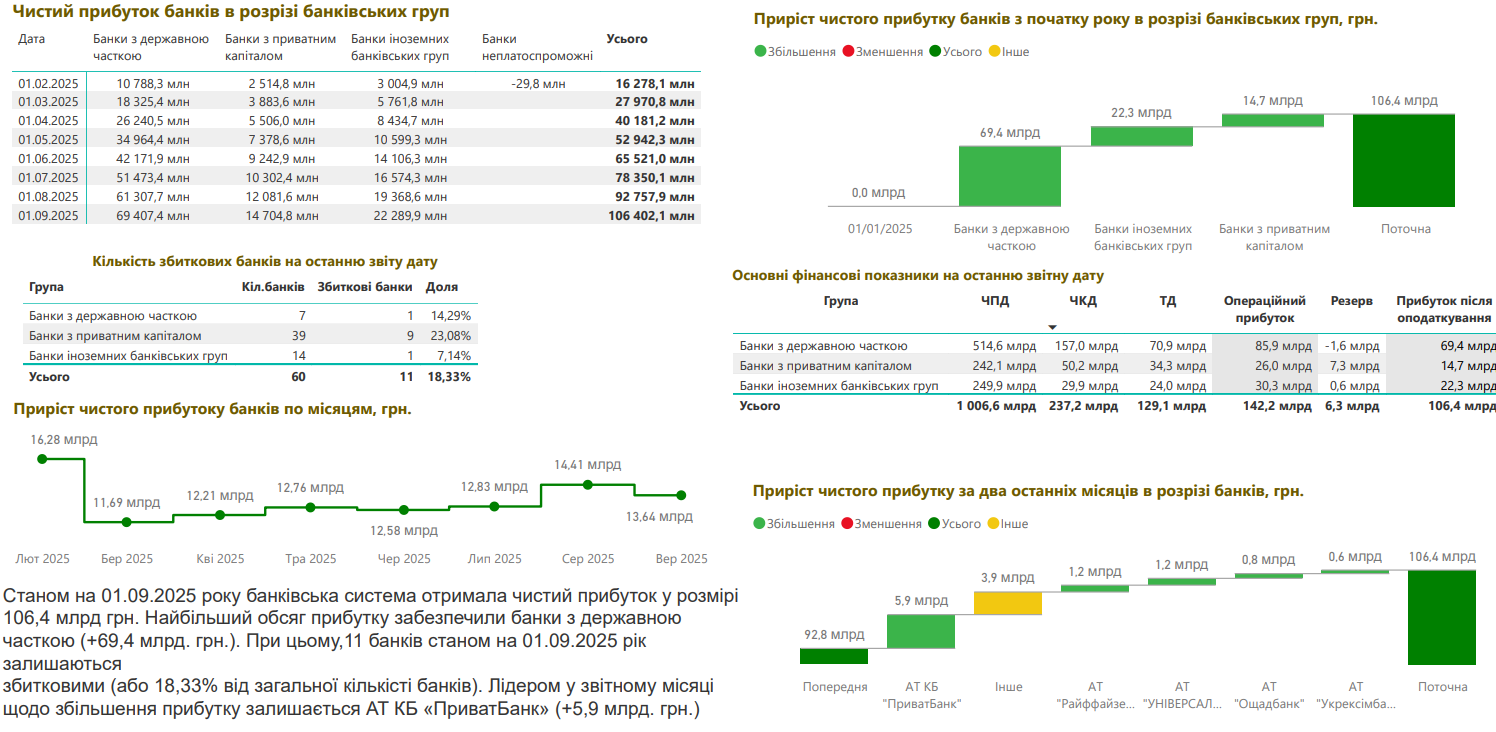
Task: Click red Зменшення legend marker in top chart
Action: (x=849, y=52)
